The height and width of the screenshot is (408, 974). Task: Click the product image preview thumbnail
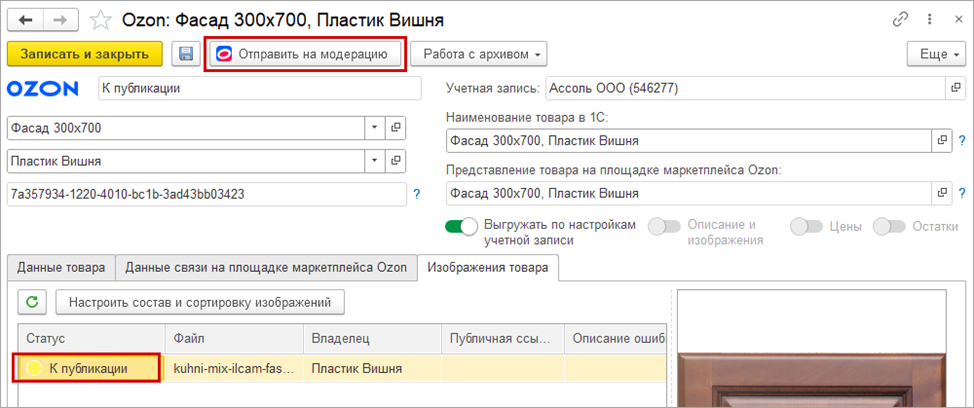pos(820,350)
